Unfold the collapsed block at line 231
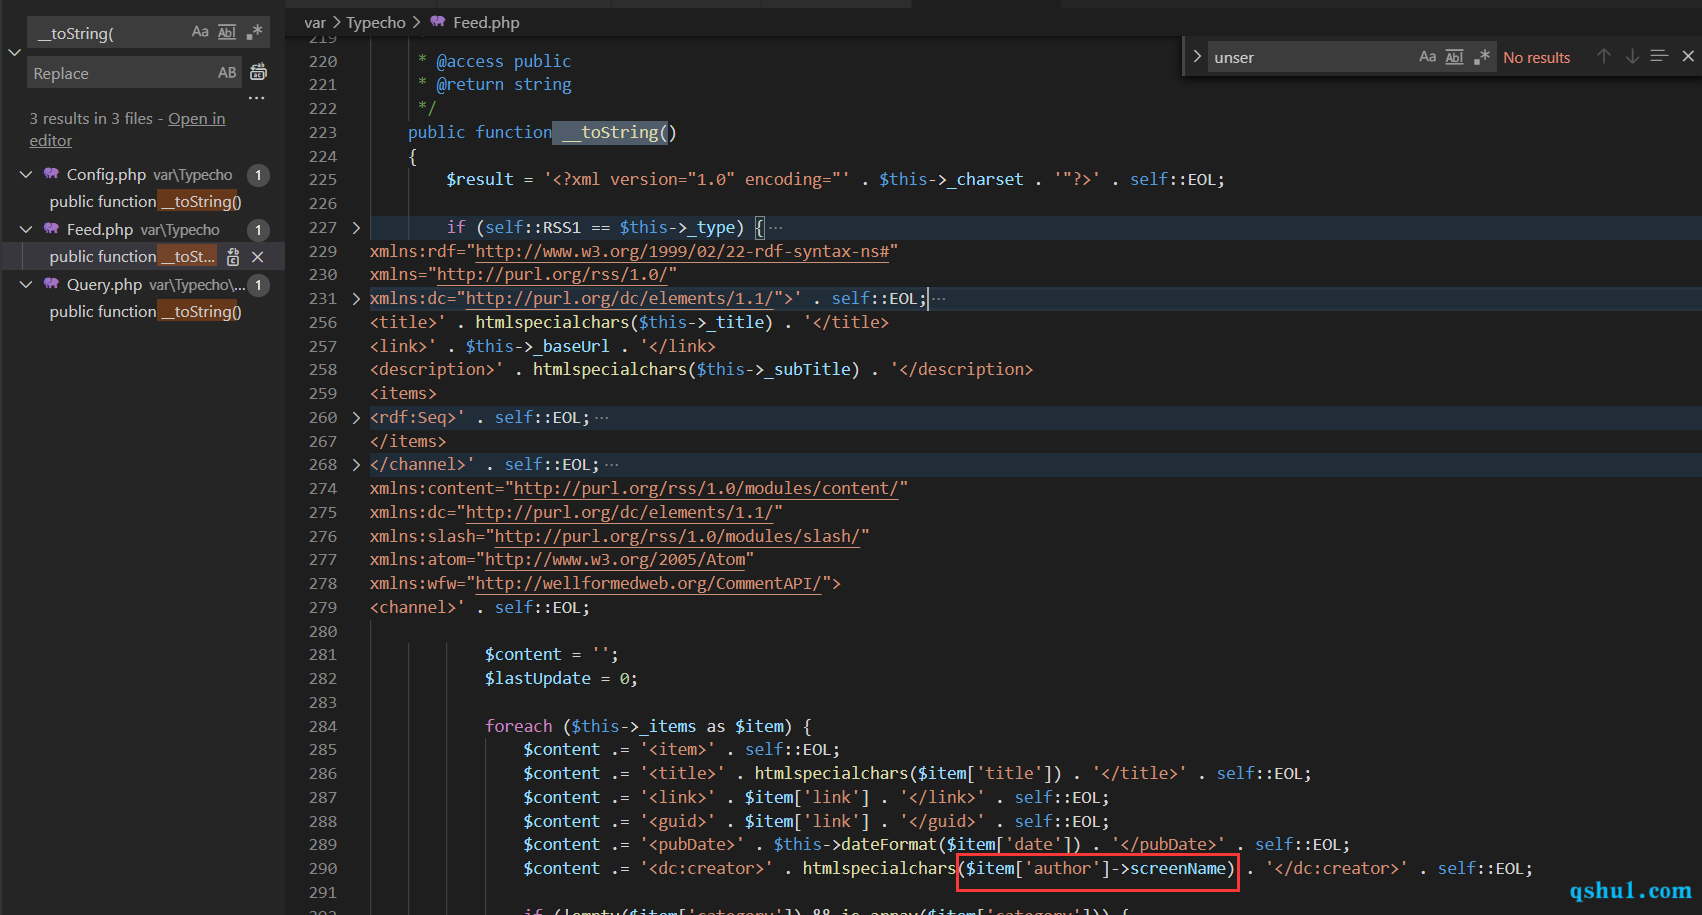1702x915 pixels. click(x=356, y=299)
